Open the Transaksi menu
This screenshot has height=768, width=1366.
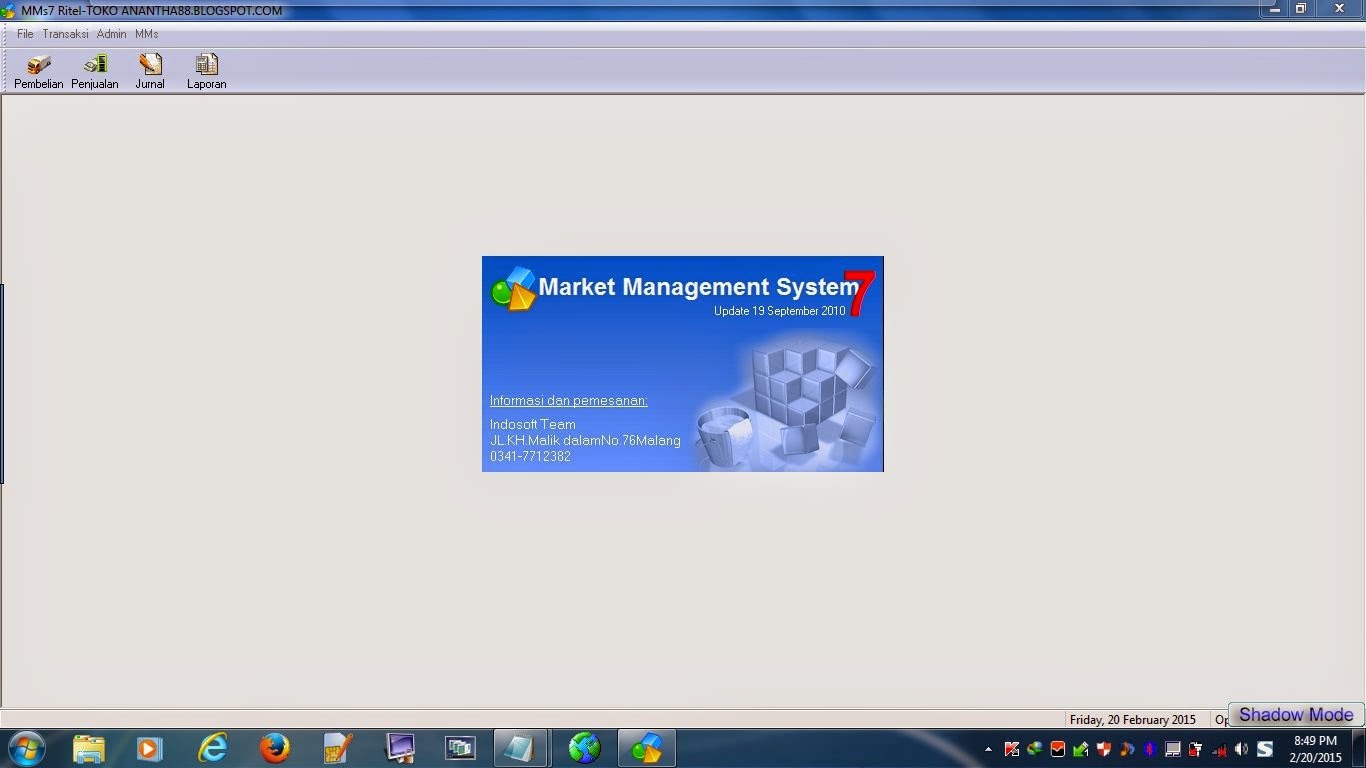tap(65, 34)
